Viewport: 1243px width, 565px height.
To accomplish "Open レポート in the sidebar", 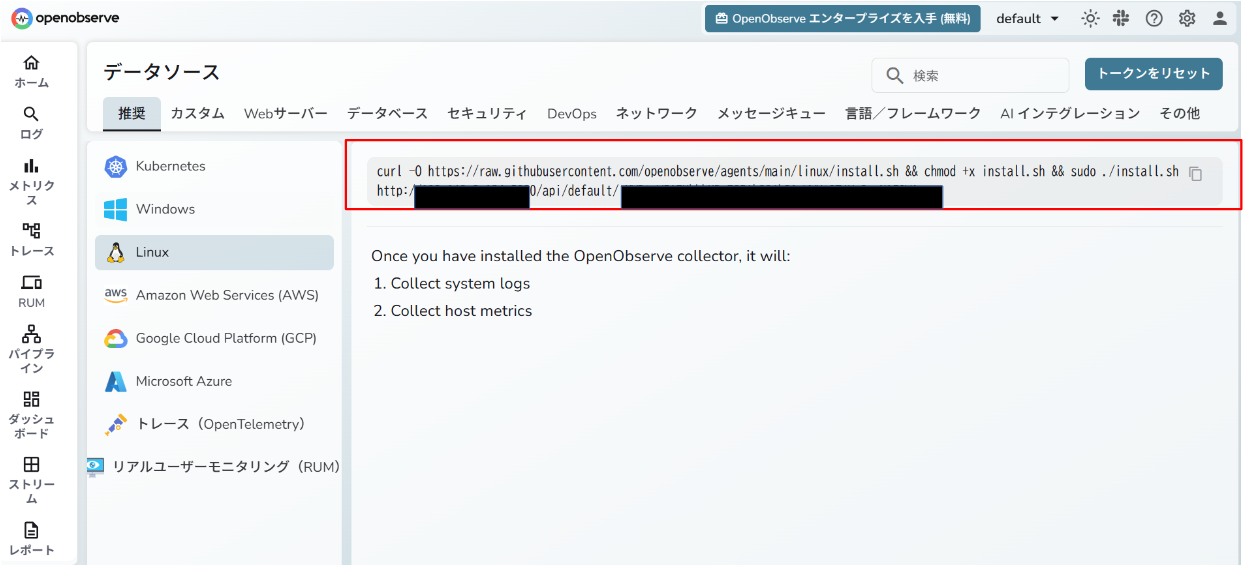I will 32,539.
